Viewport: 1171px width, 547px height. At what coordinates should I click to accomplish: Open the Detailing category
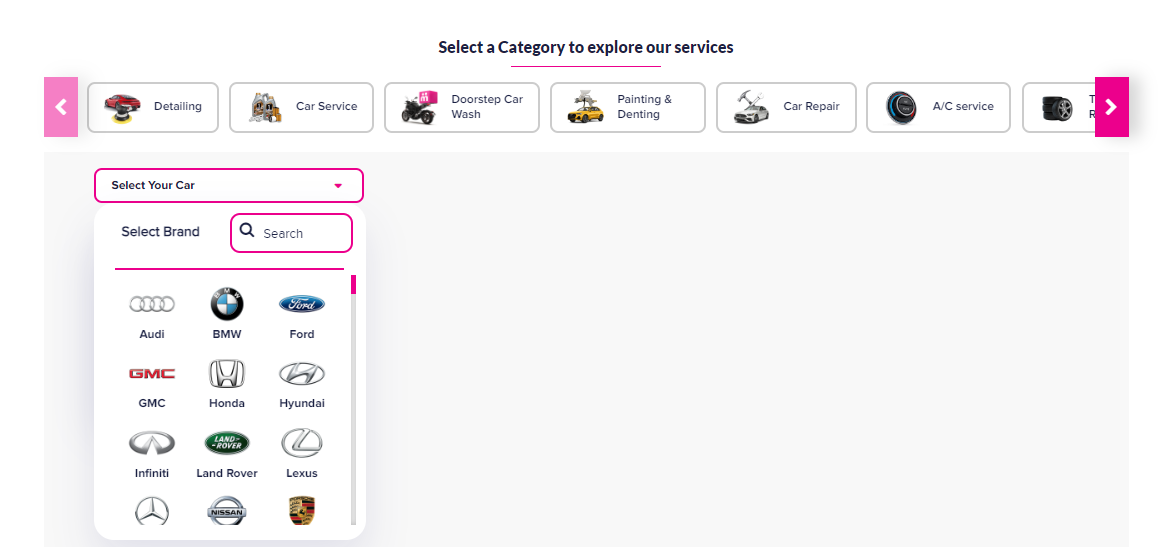153,107
